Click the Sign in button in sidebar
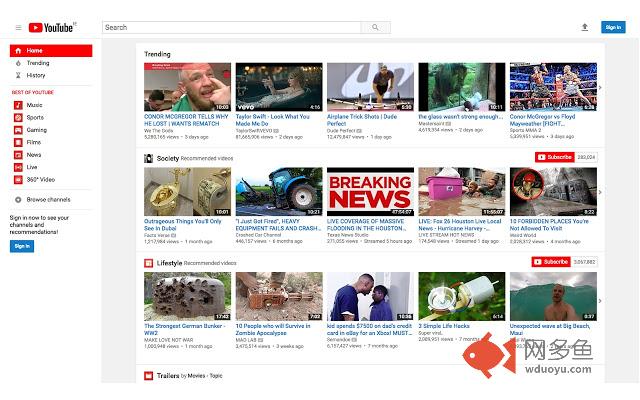 click(22, 246)
